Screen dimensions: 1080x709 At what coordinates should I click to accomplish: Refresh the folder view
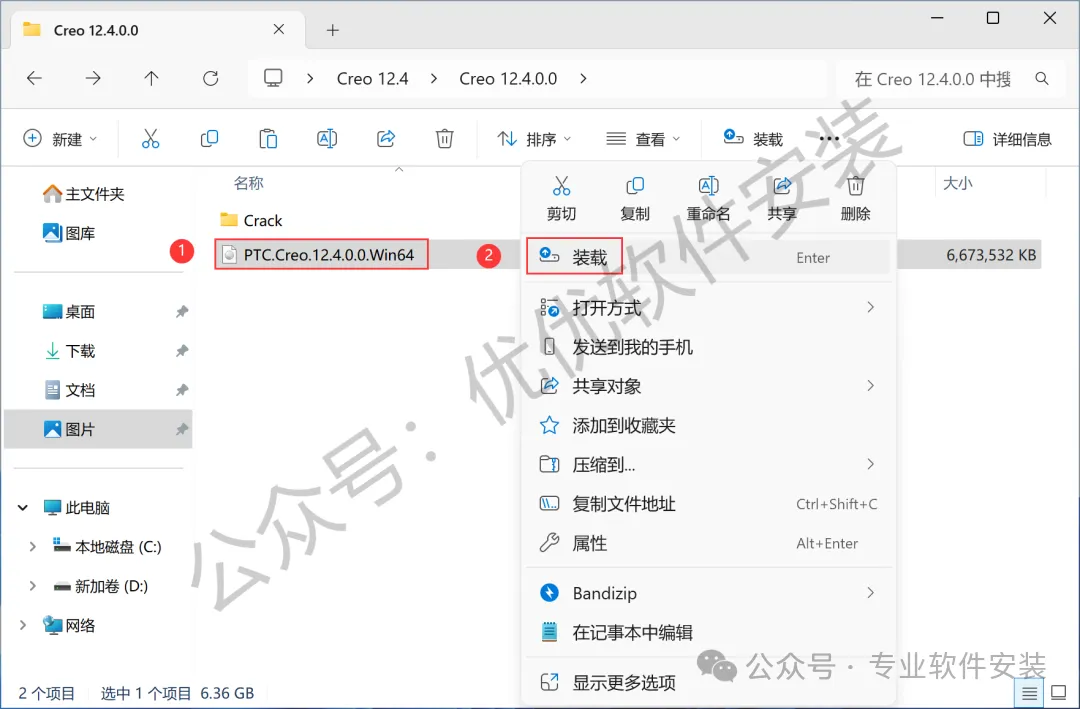point(211,79)
